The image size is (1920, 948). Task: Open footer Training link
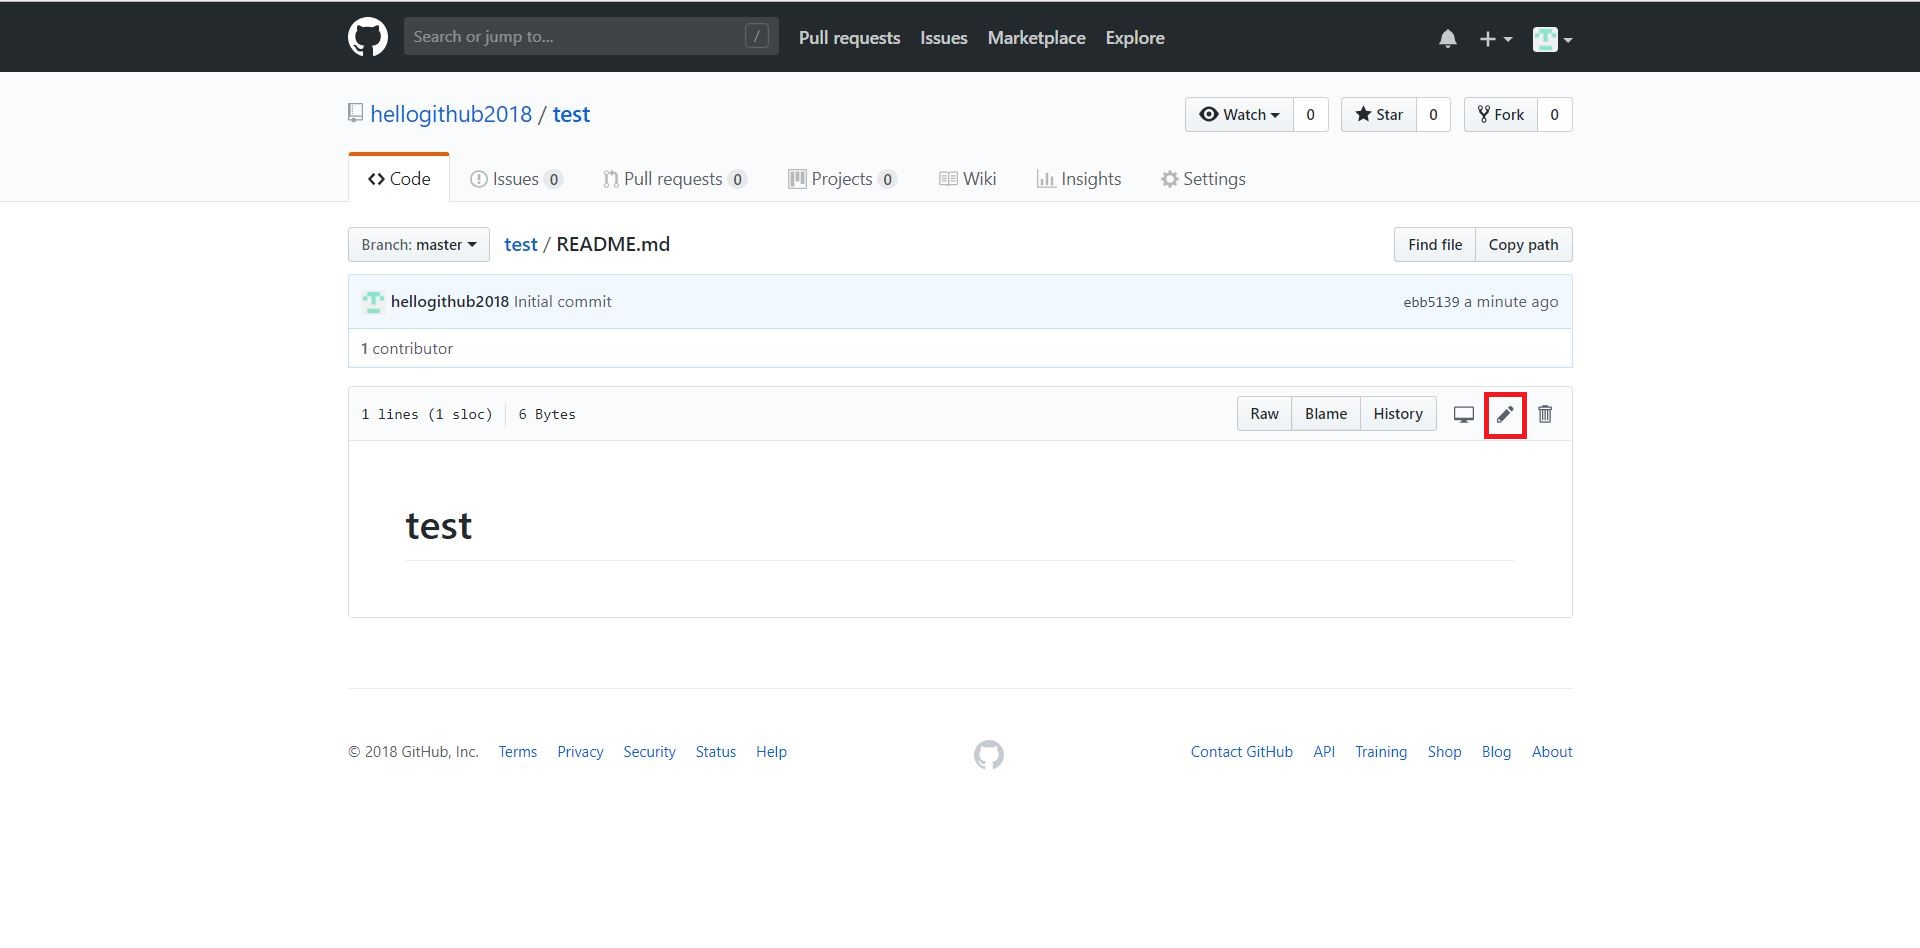[x=1381, y=752]
